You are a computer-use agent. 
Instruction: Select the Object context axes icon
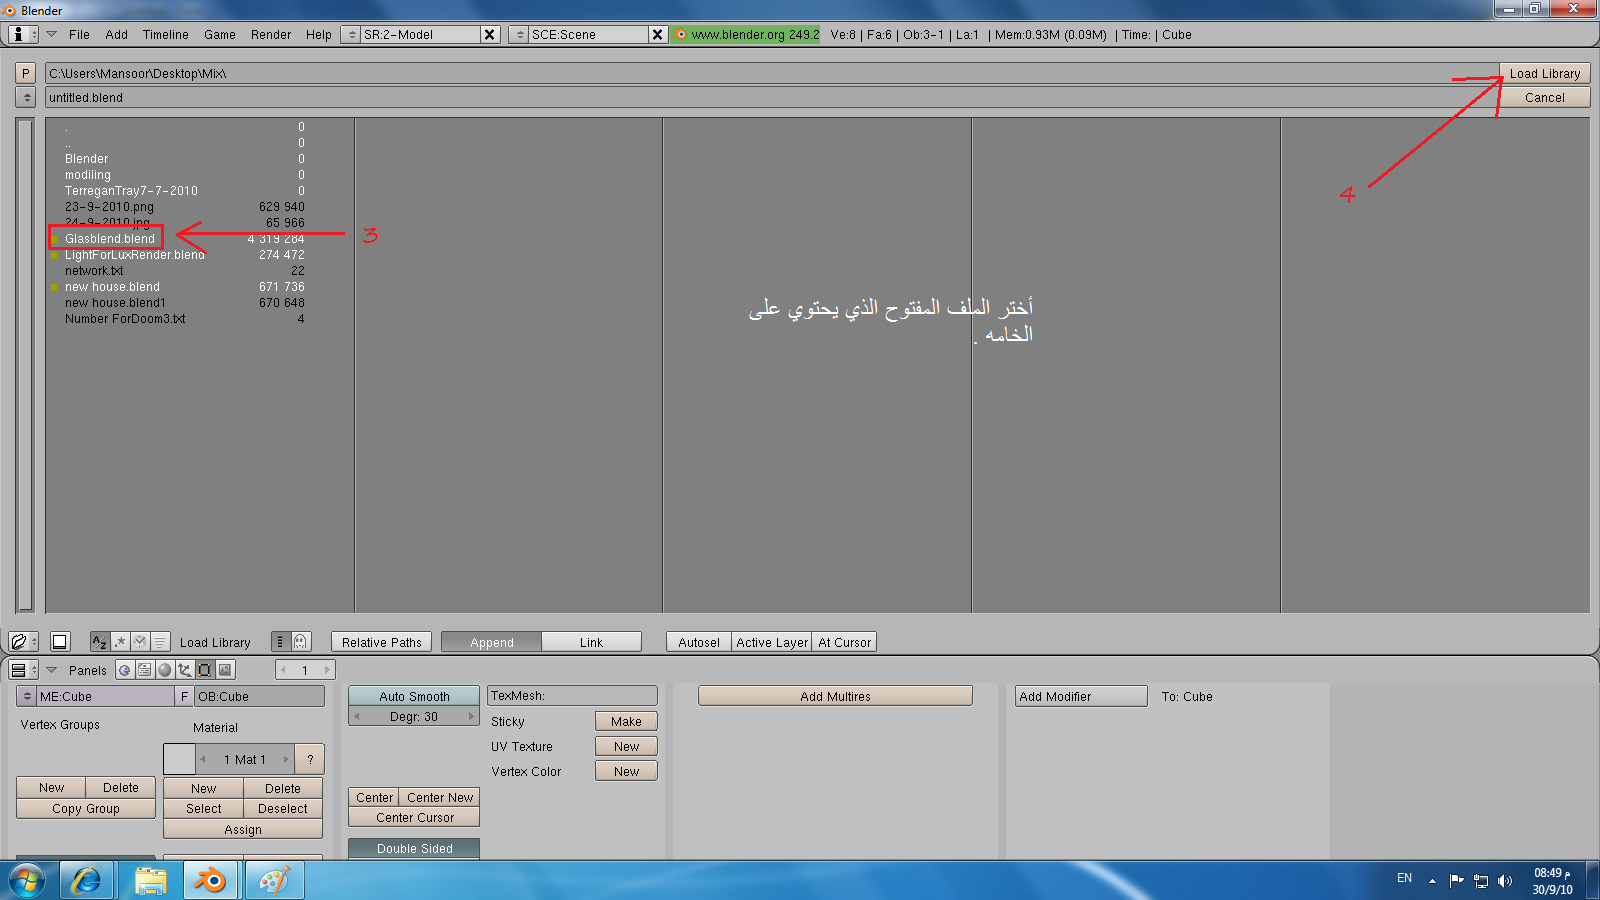click(185, 670)
